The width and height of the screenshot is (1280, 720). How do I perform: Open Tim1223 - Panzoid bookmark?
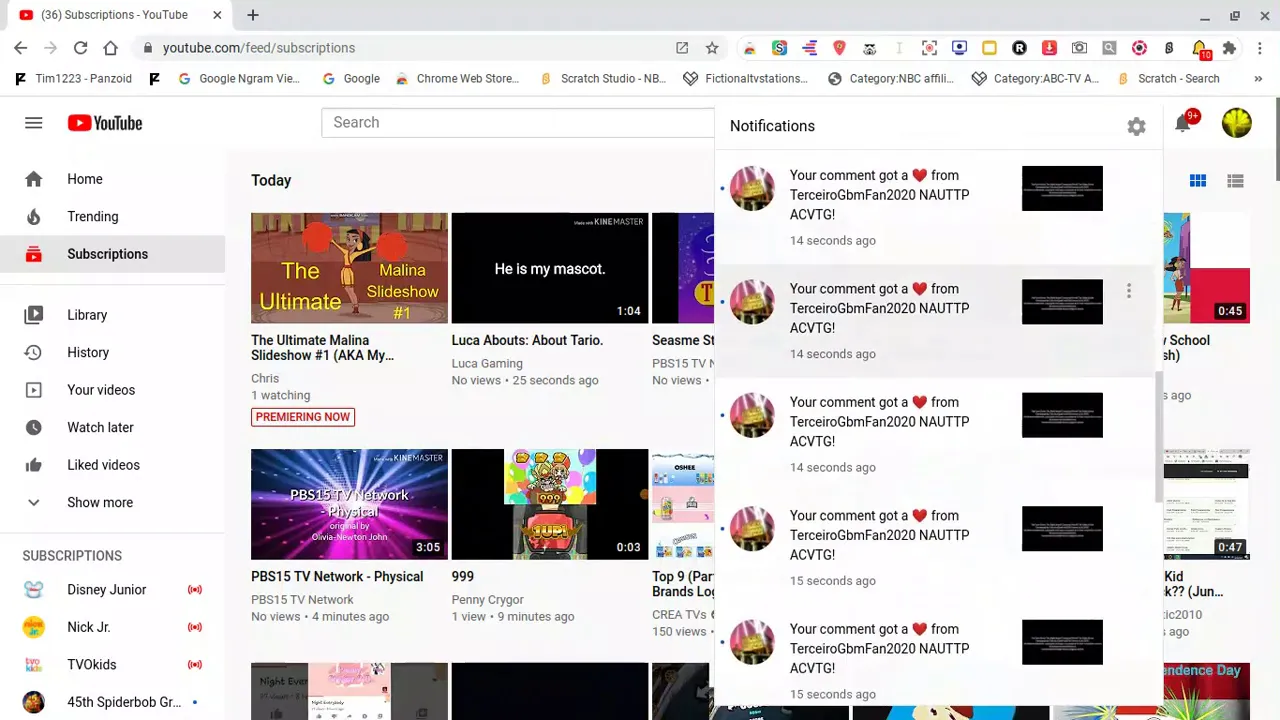pyautogui.click(x=73, y=78)
